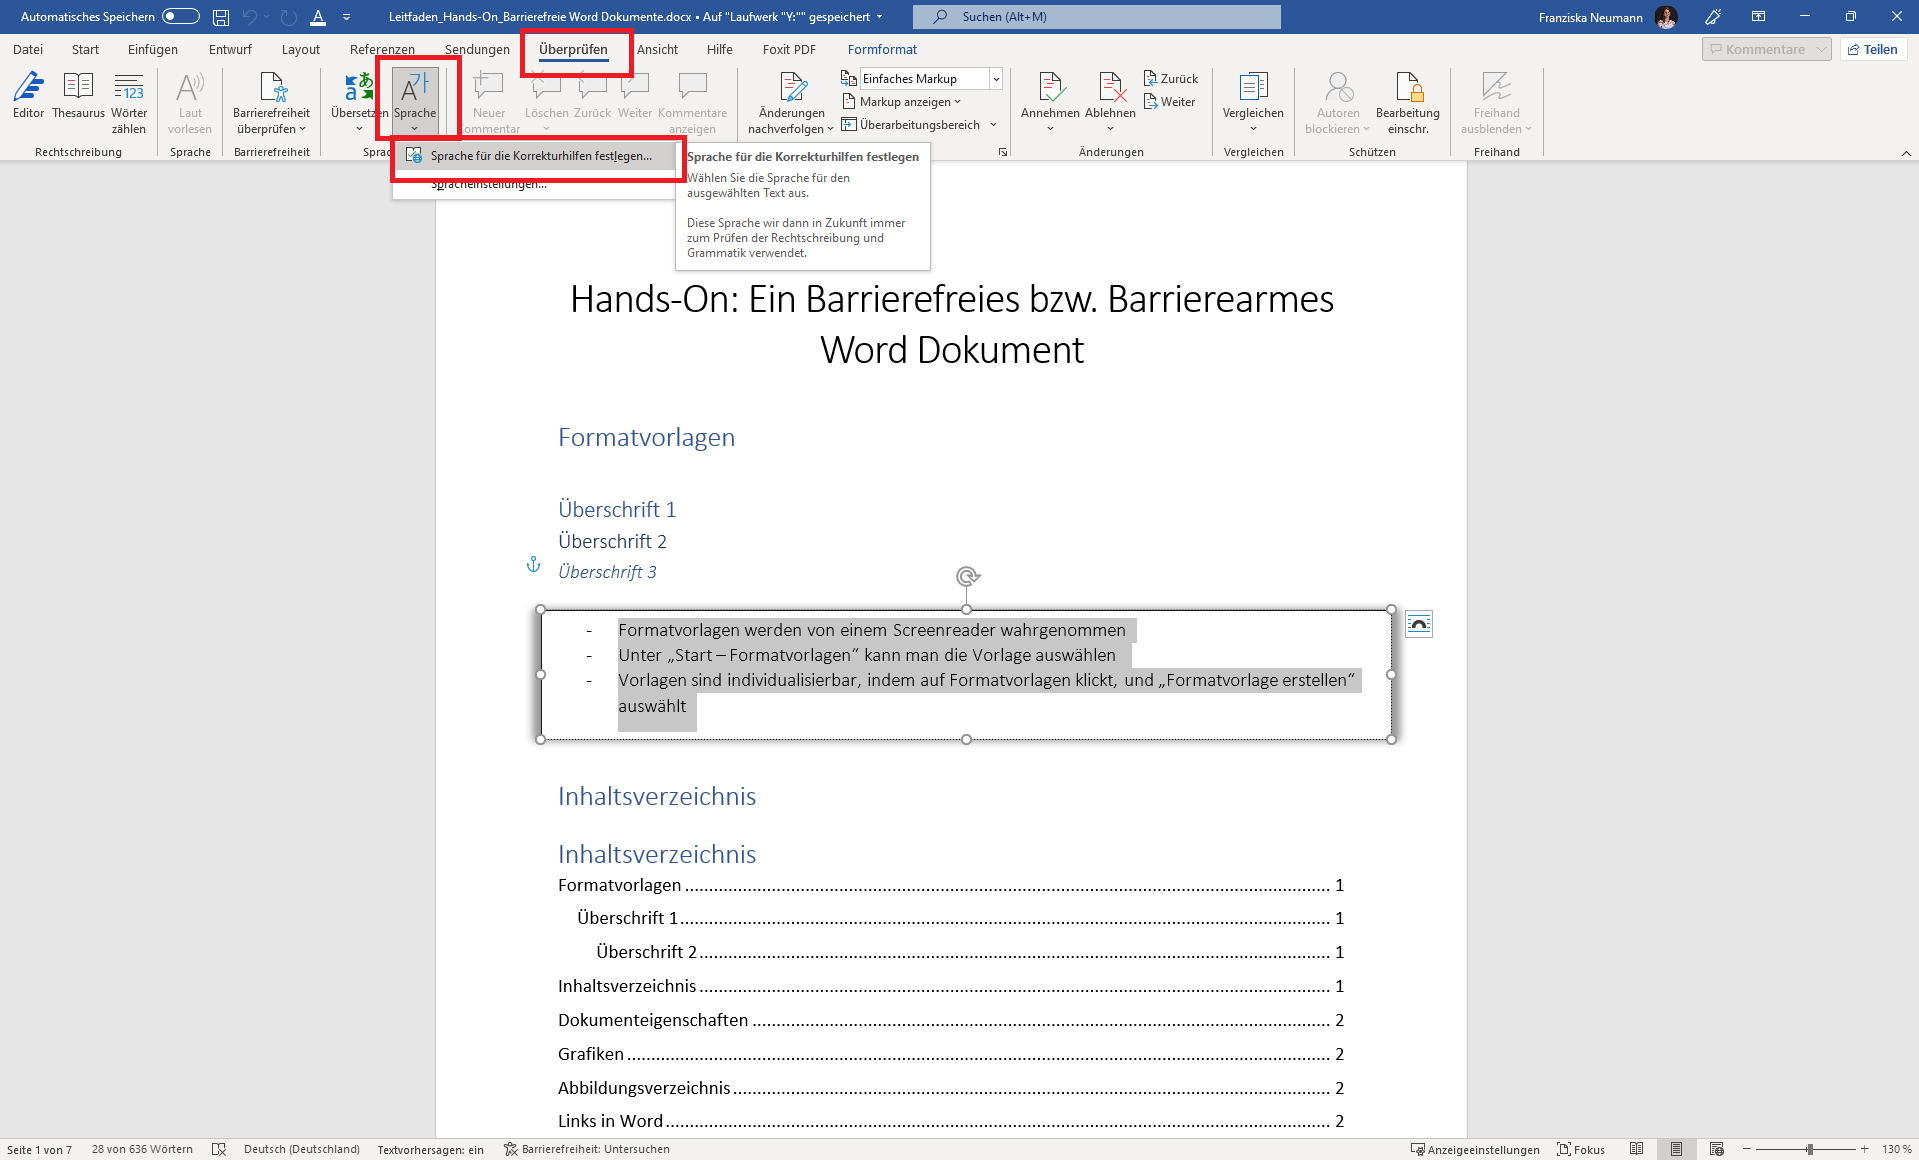Expand Markup anzeigen dropdown
The height and width of the screenshot is (1160, 1919).
(x=902, y=101)
